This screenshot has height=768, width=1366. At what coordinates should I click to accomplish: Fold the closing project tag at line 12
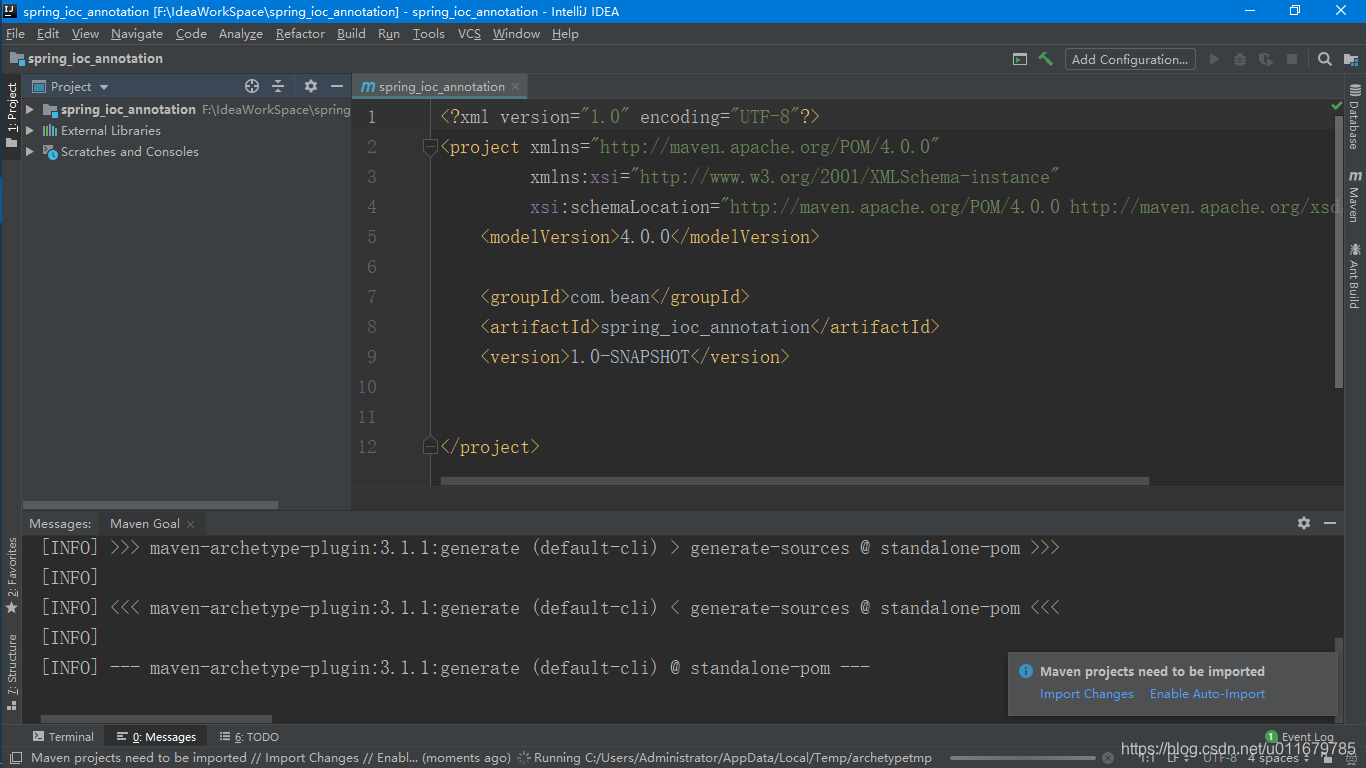pos(430,446)
